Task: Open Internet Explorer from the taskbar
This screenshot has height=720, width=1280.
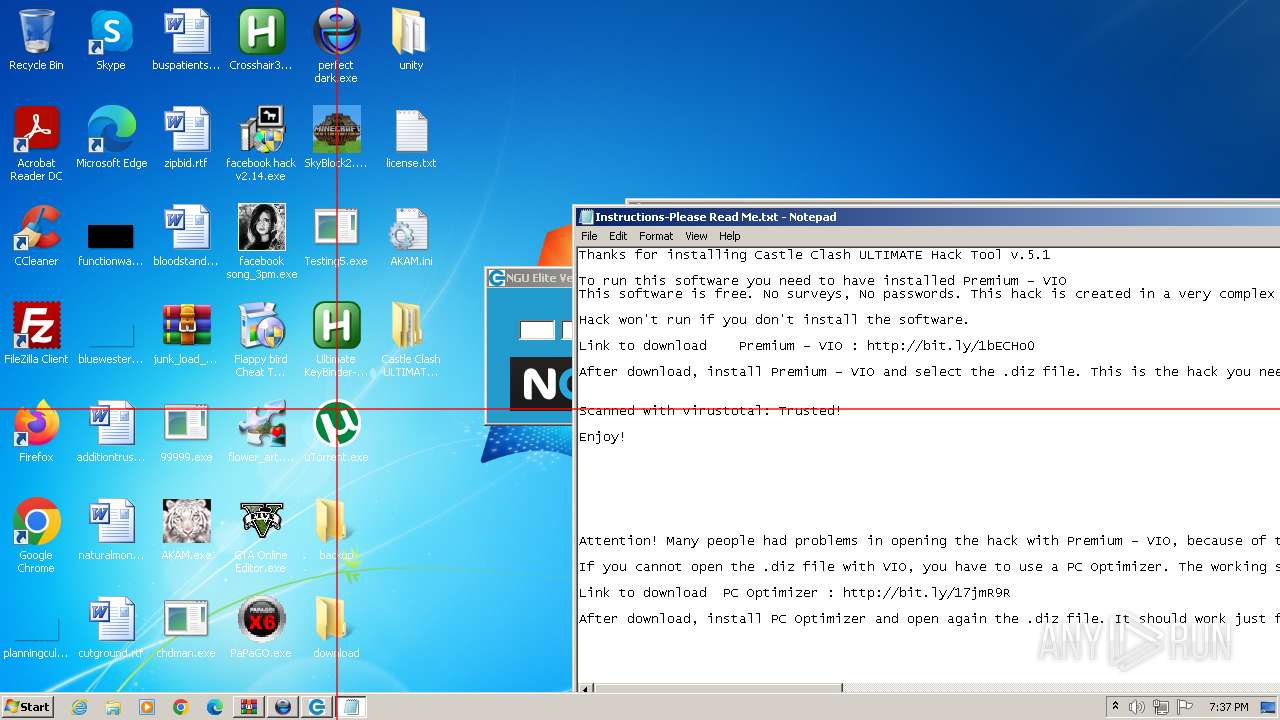Action: [79, 707]
